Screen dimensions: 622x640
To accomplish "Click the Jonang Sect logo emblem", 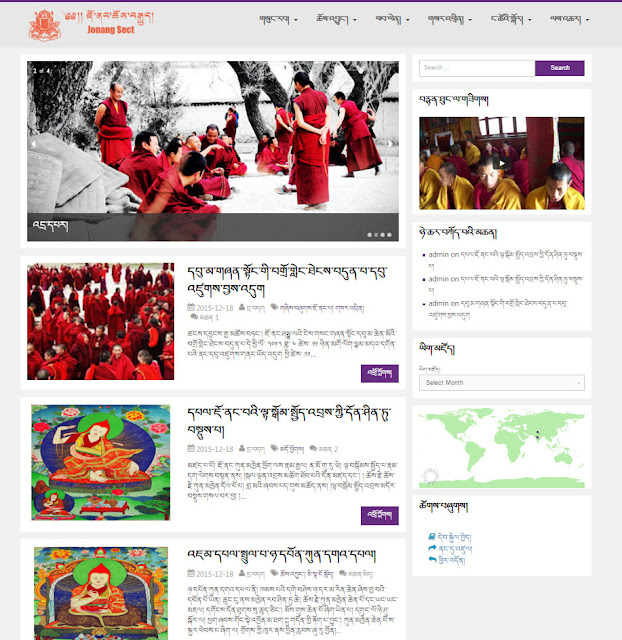I will (x=45, y=25).
